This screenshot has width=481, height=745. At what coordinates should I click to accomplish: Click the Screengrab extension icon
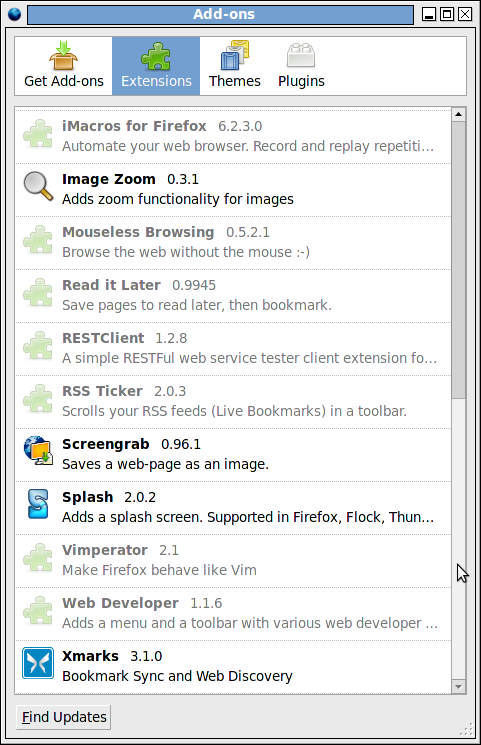pos(38,450)
